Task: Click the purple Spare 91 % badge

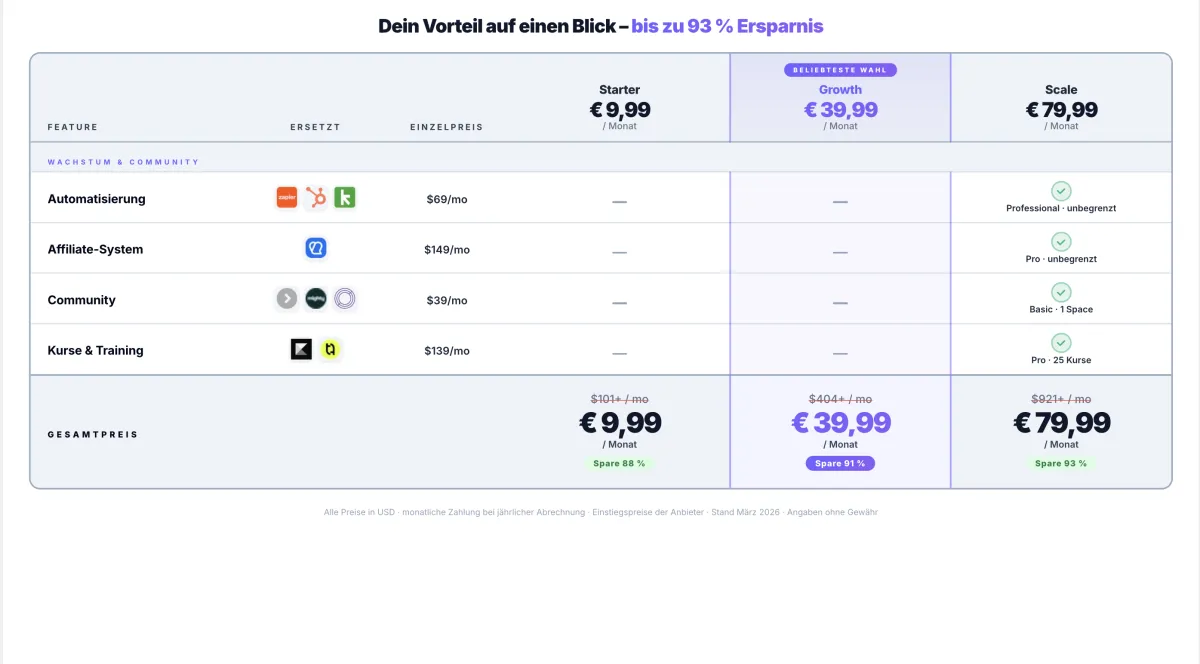Action: point(840,463)
